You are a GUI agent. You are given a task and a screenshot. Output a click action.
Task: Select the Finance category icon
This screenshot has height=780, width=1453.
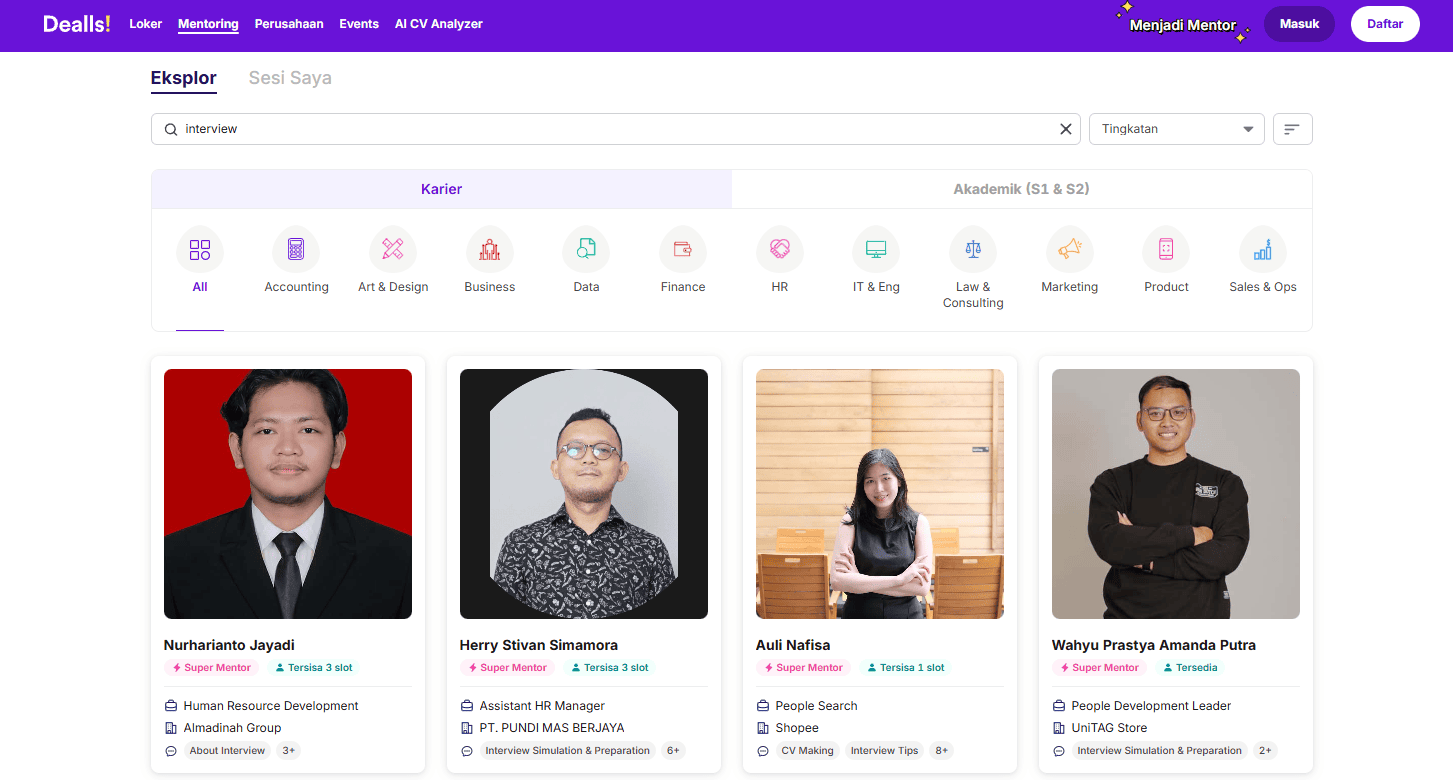(x=683, y=250)
